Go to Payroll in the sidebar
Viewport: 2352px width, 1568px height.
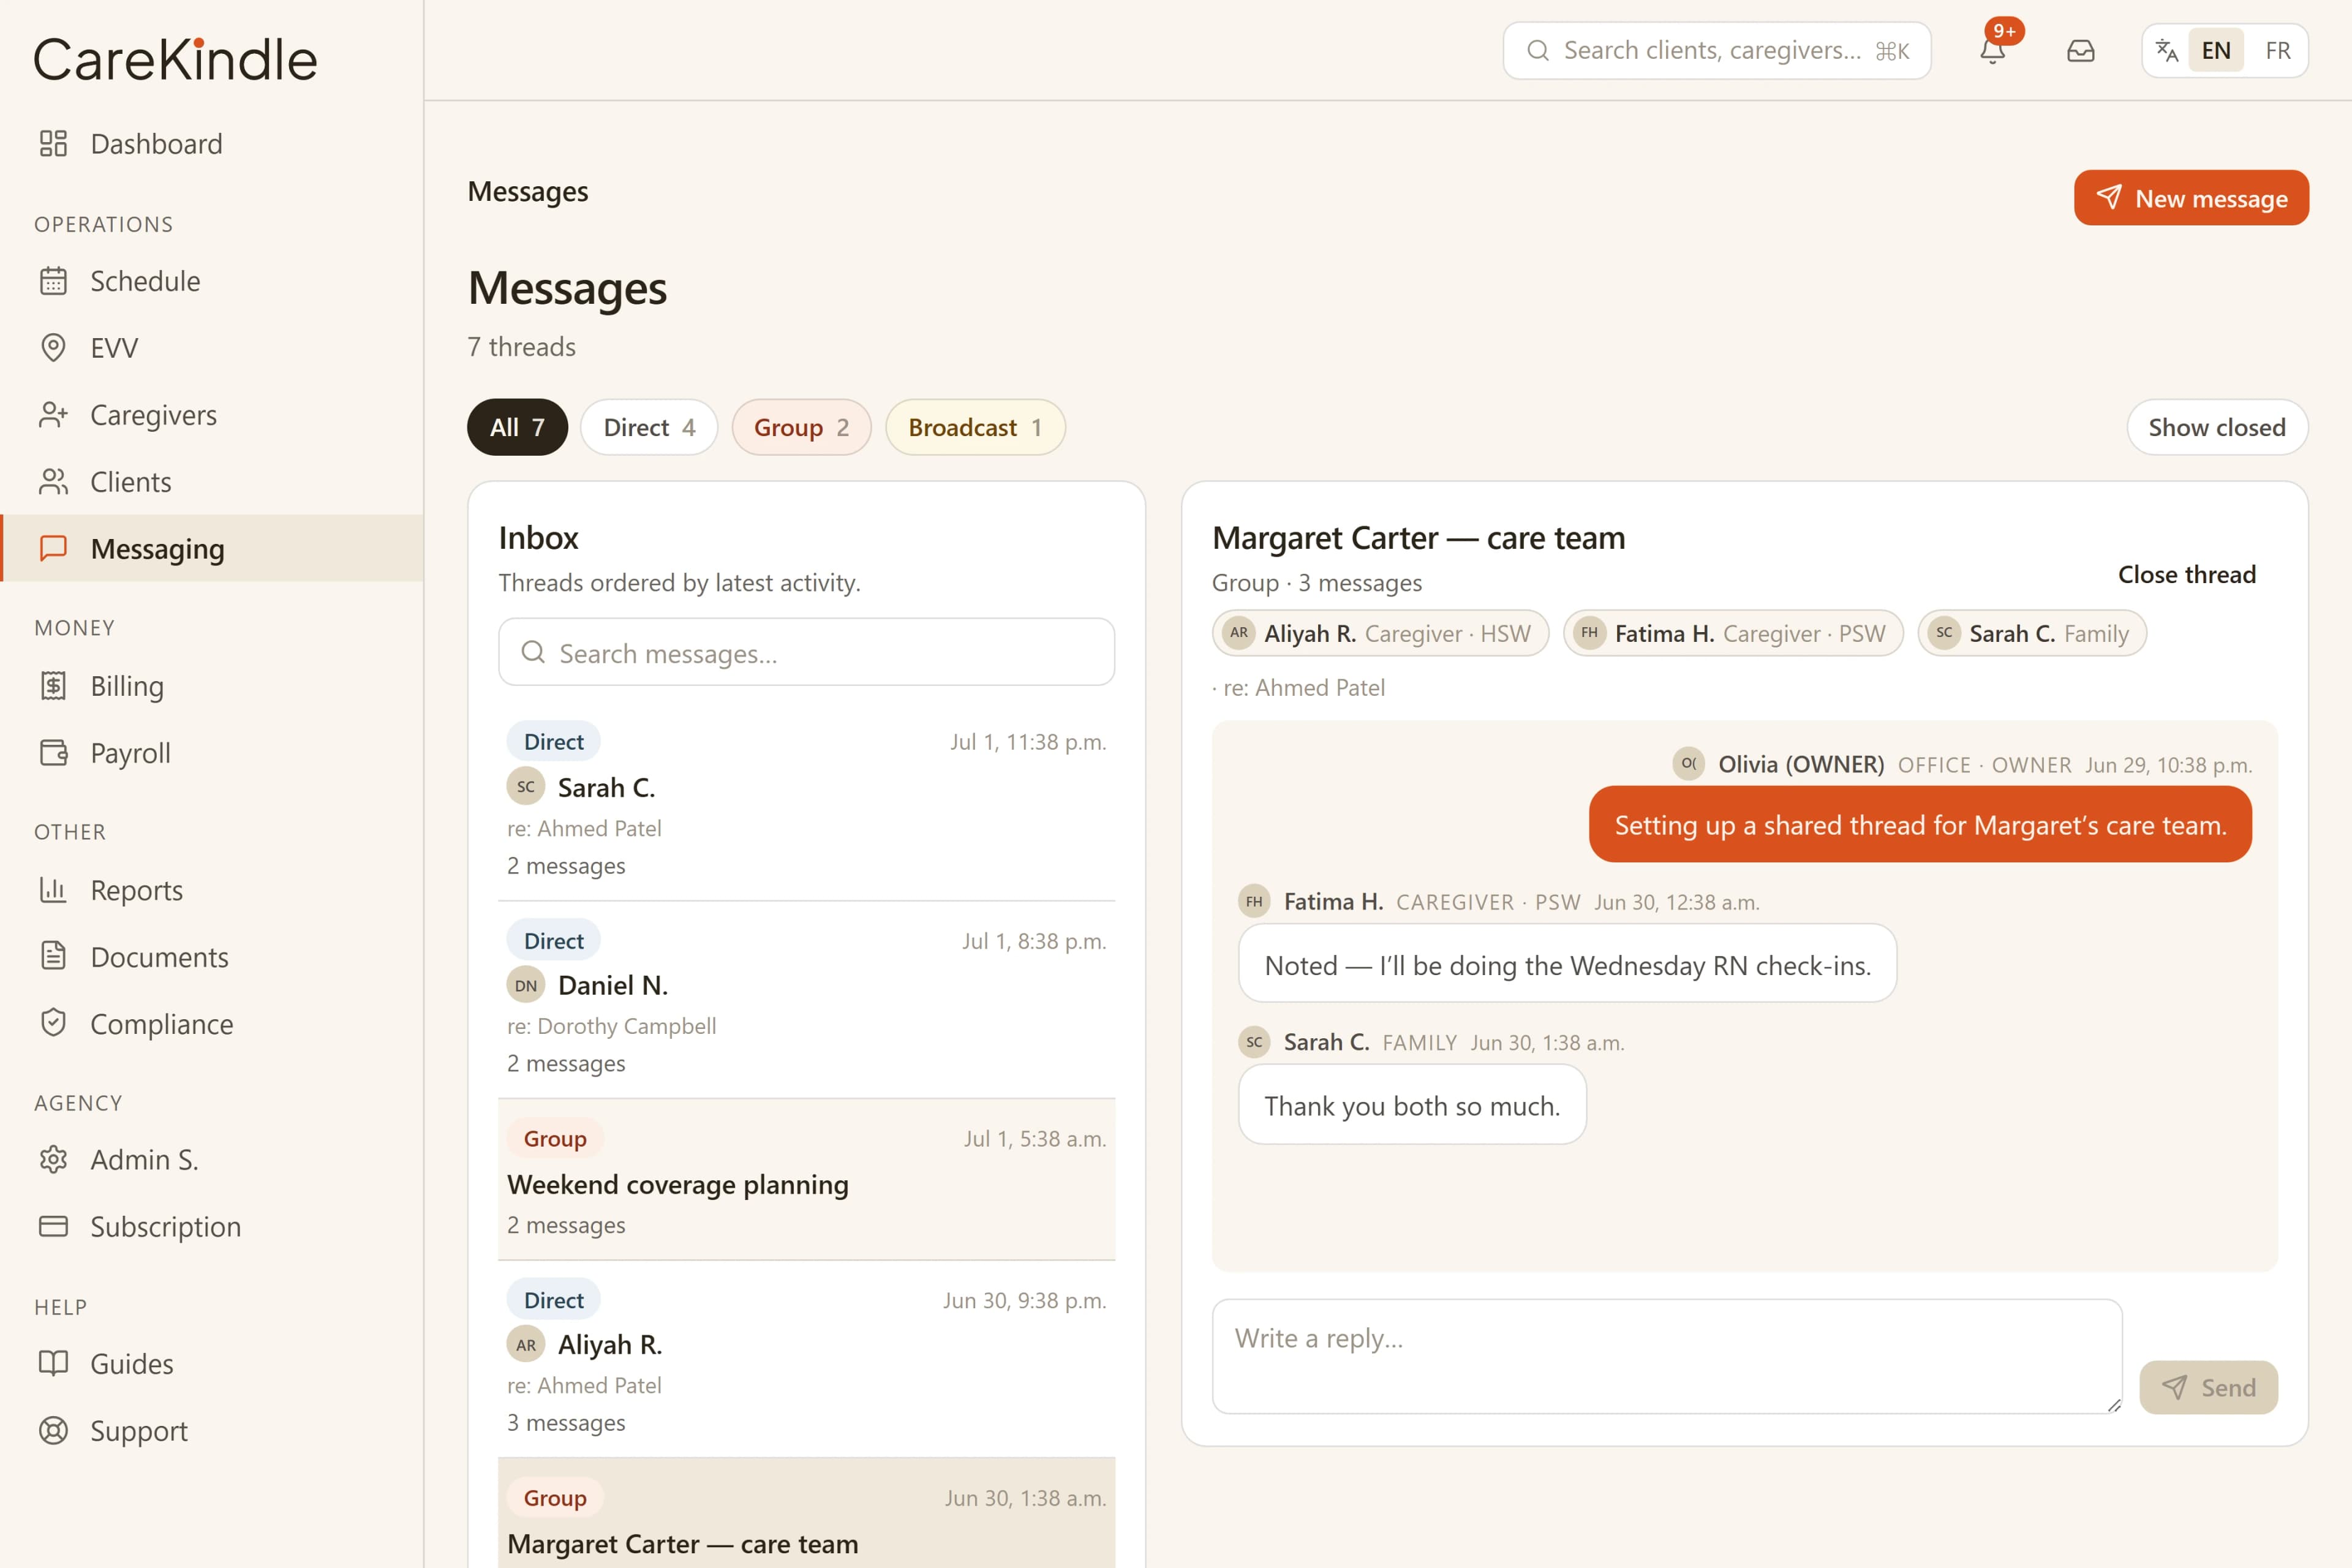[212, 752]
